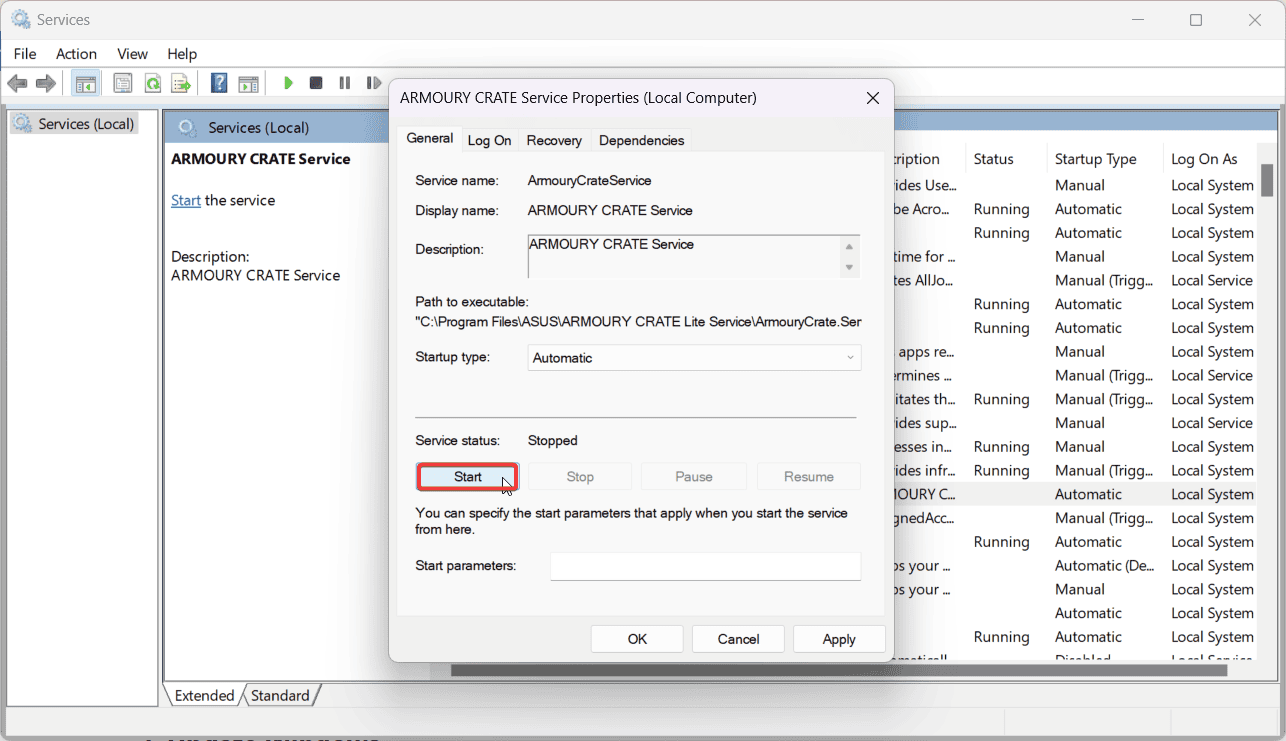The image size is (1286, 741).
Task: Click Stopped service status text
Action: [x=553, y=441]
